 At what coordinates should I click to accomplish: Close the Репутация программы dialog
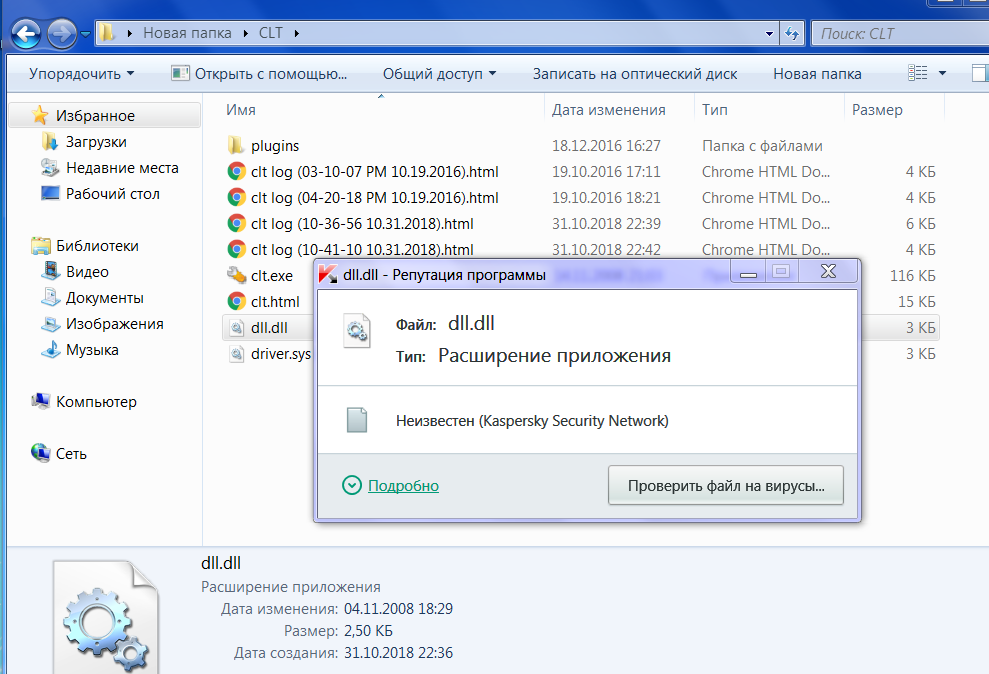click(x=828, y=272)
